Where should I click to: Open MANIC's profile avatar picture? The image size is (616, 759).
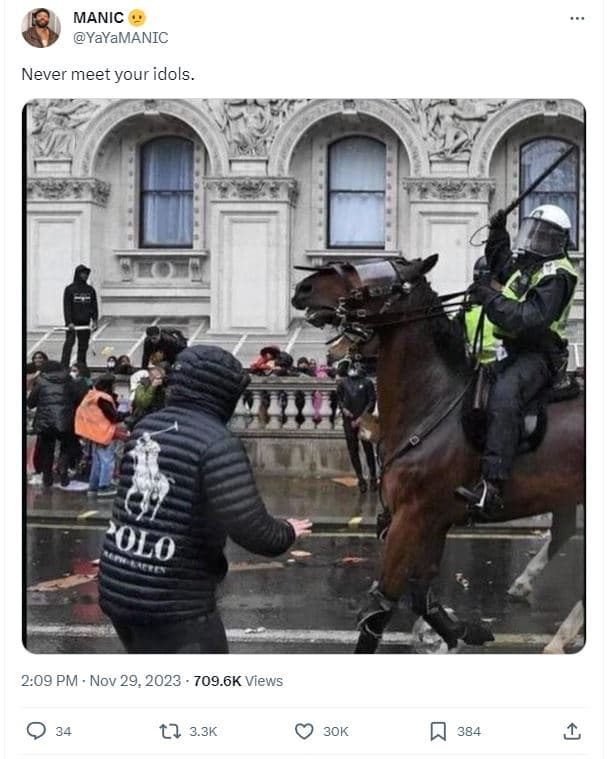click(41, 28)
